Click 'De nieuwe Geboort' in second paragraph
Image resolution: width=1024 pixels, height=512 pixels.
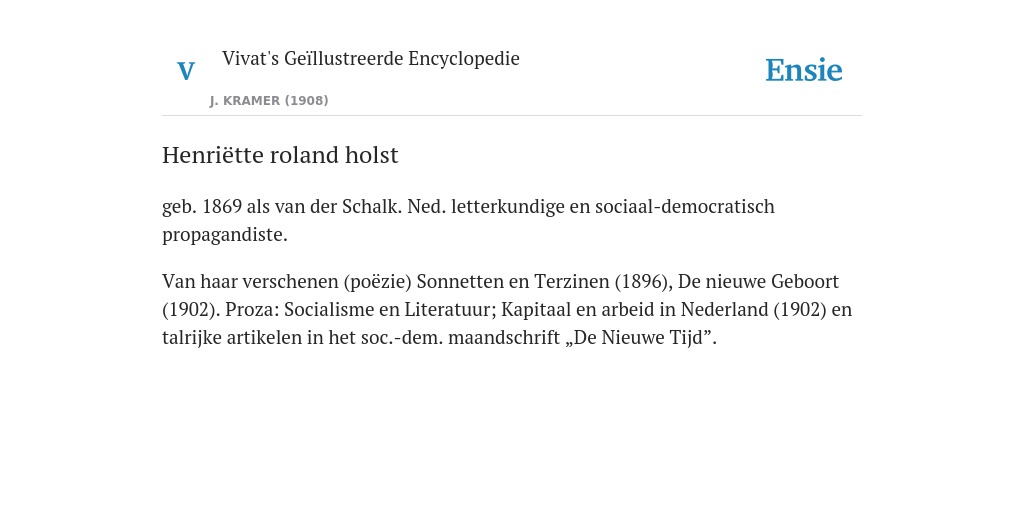point(758,281)
